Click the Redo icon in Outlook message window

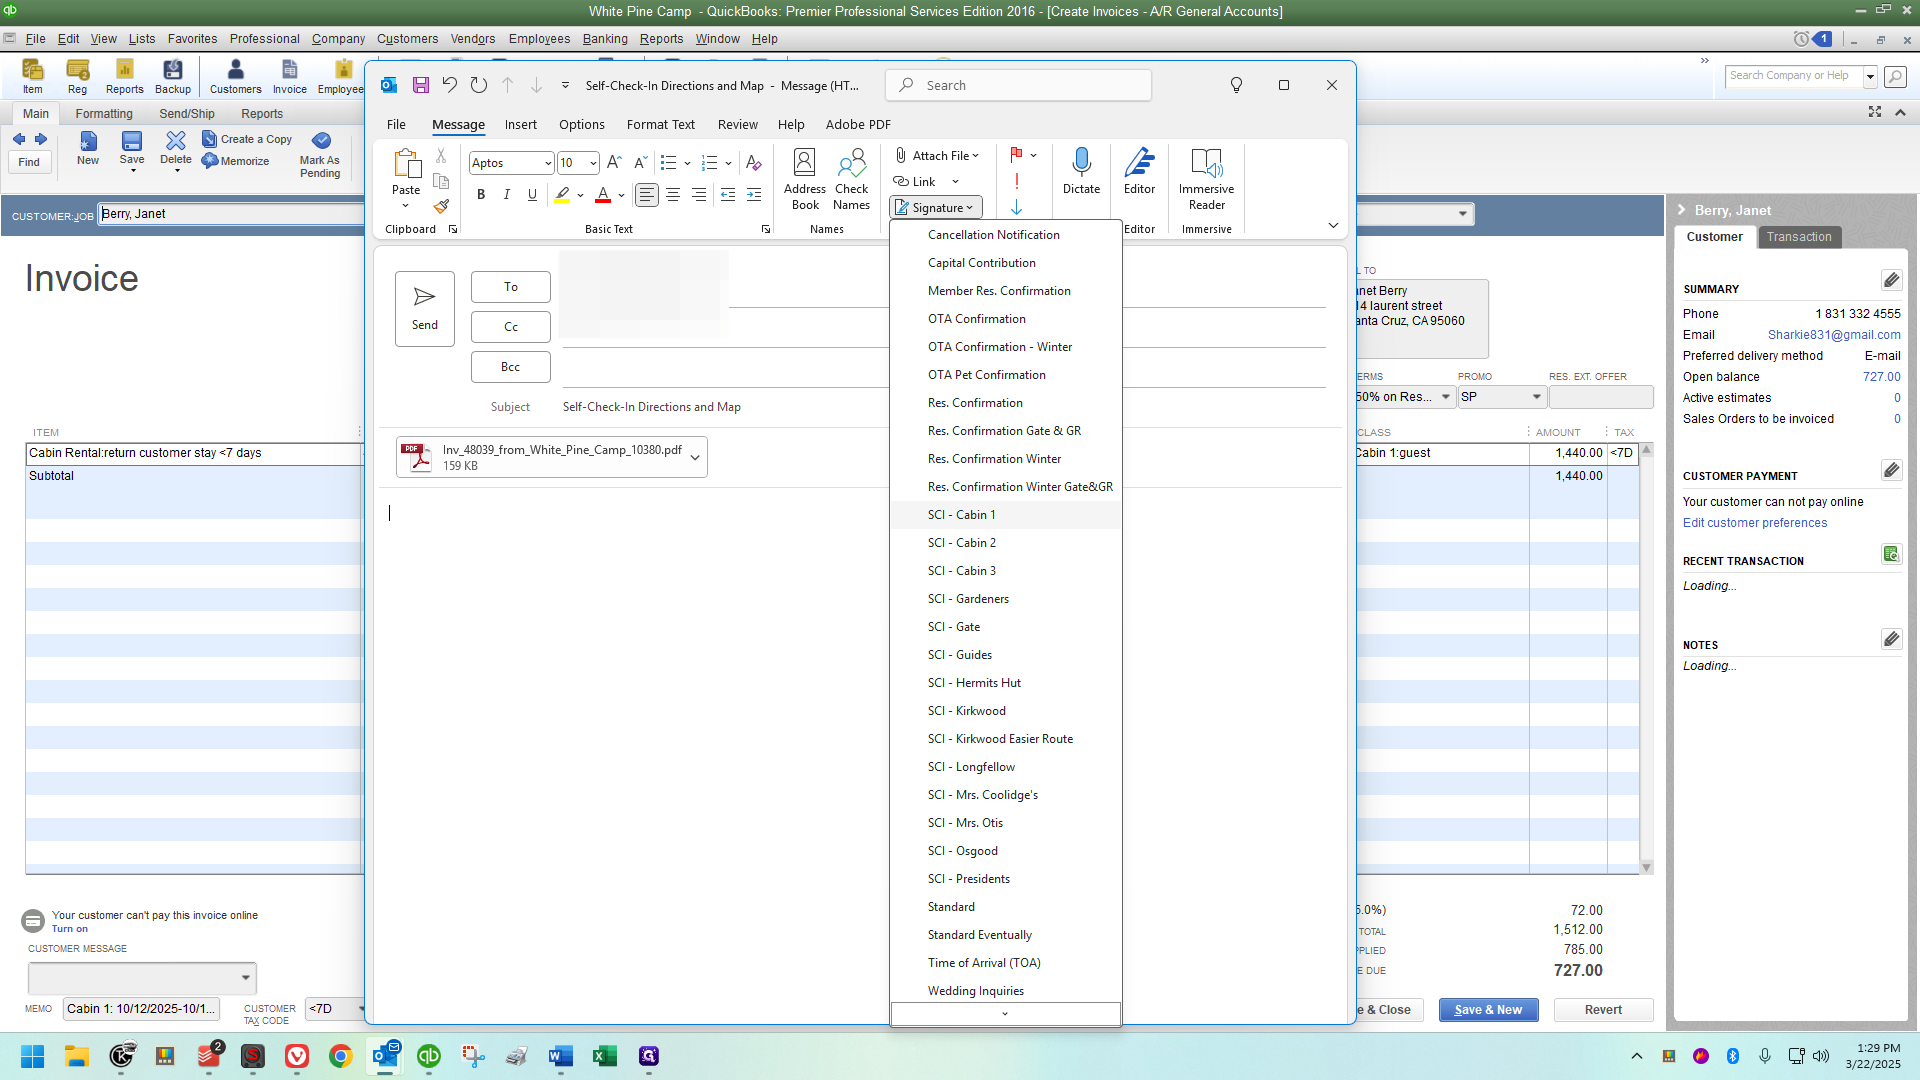[479, 85]
